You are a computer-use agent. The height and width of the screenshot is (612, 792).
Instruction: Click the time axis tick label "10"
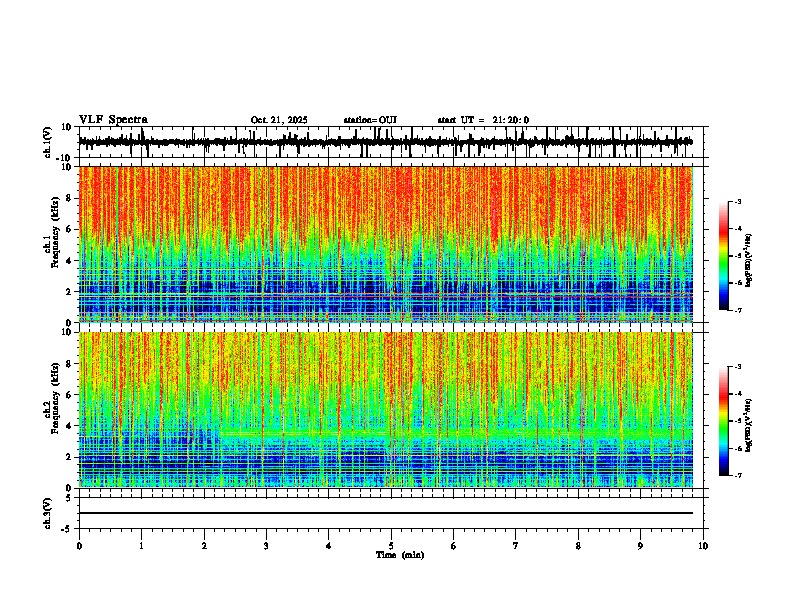tap(703, 546)
